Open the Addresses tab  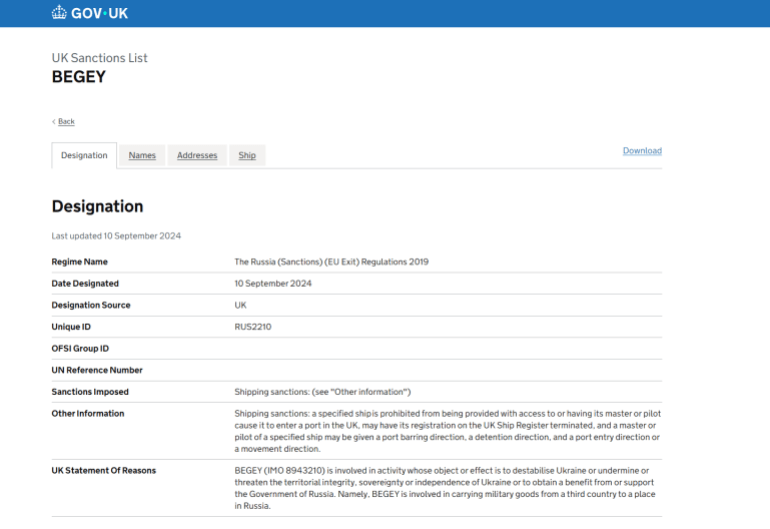click(197, 155)
